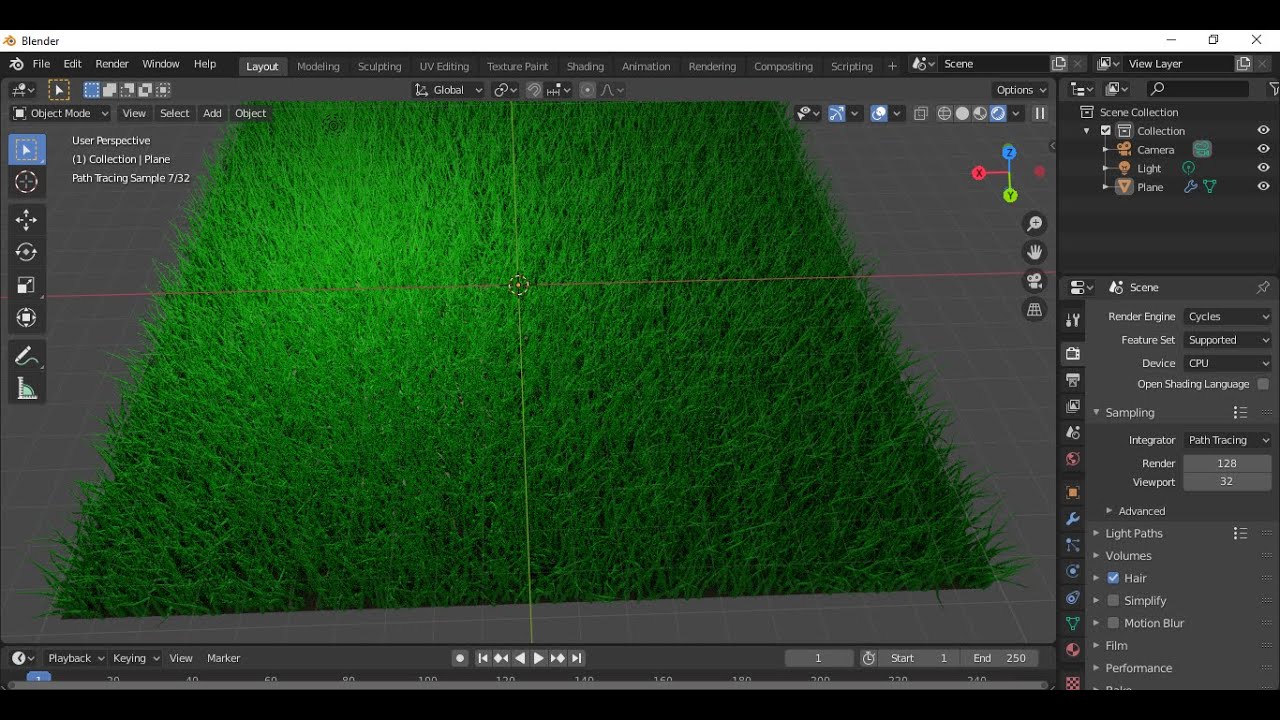The width and height of the screenshot is (1280, 720).
Task: Switch to solid viewport shading
Action: click(962, 113)
